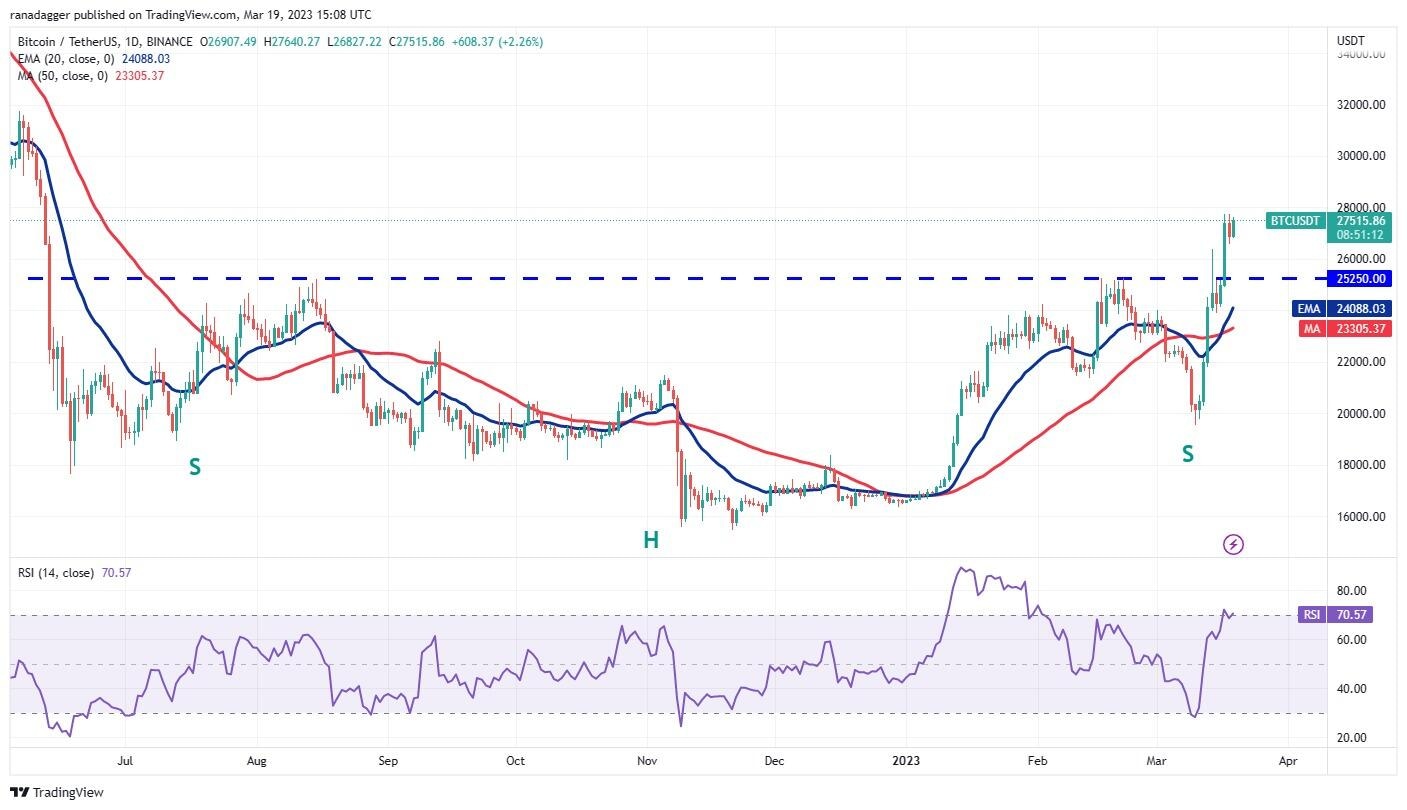
Task: Click the high price H27640.27 in legend
Action: (x=292, y=42)
